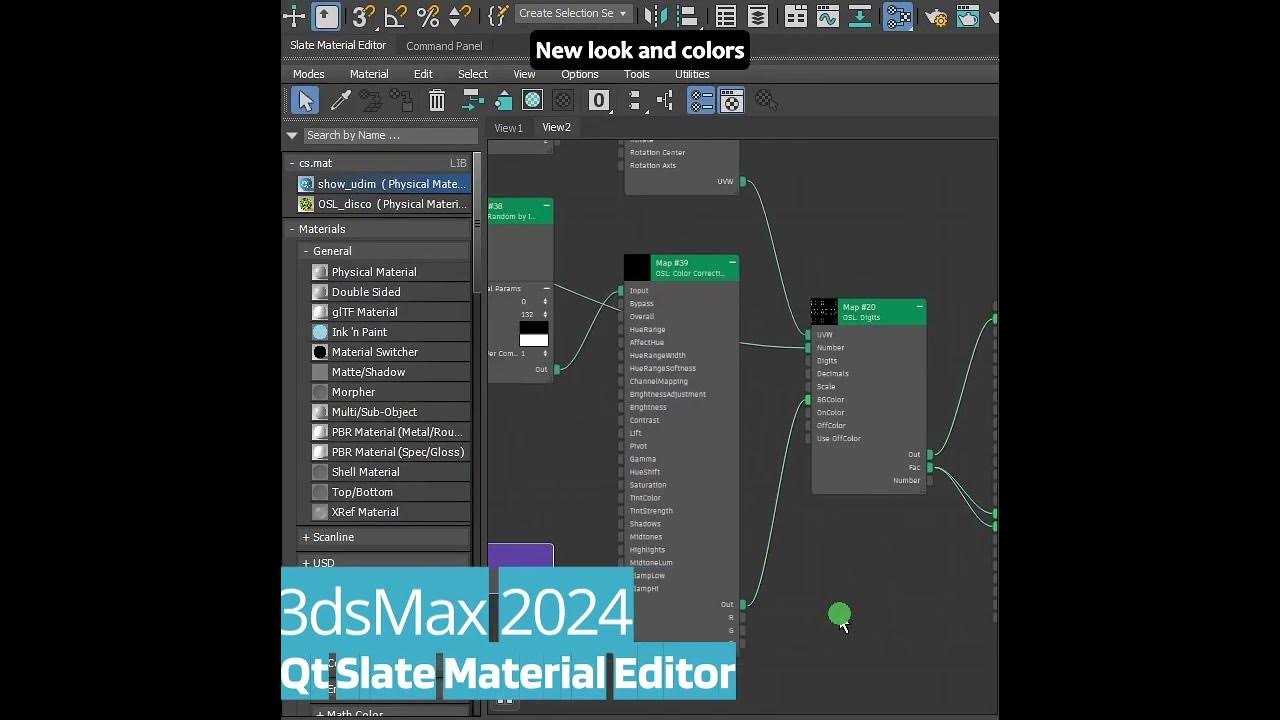Screen dimensions: 1280x720
Task: Collapse the Materials group
Action: pos(291,229)
